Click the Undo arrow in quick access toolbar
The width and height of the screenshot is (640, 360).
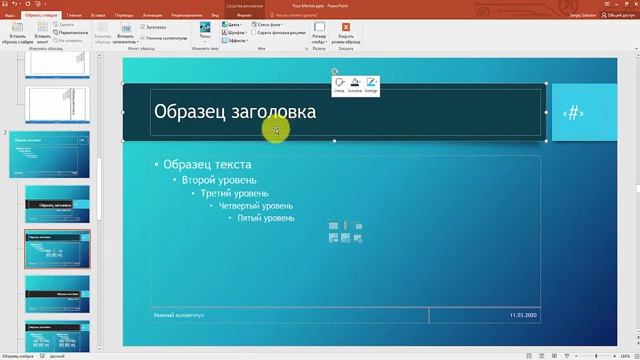pos(15,4)
